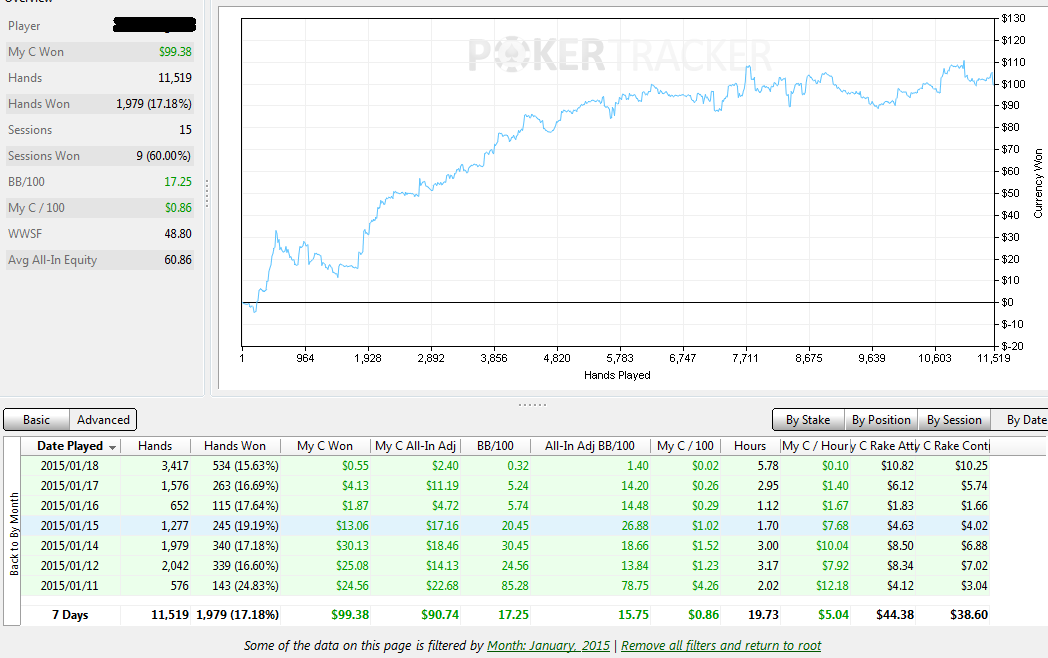Group results By Position
The width and height of the screenshot is (1048, 658).
[x=881, y=420]
